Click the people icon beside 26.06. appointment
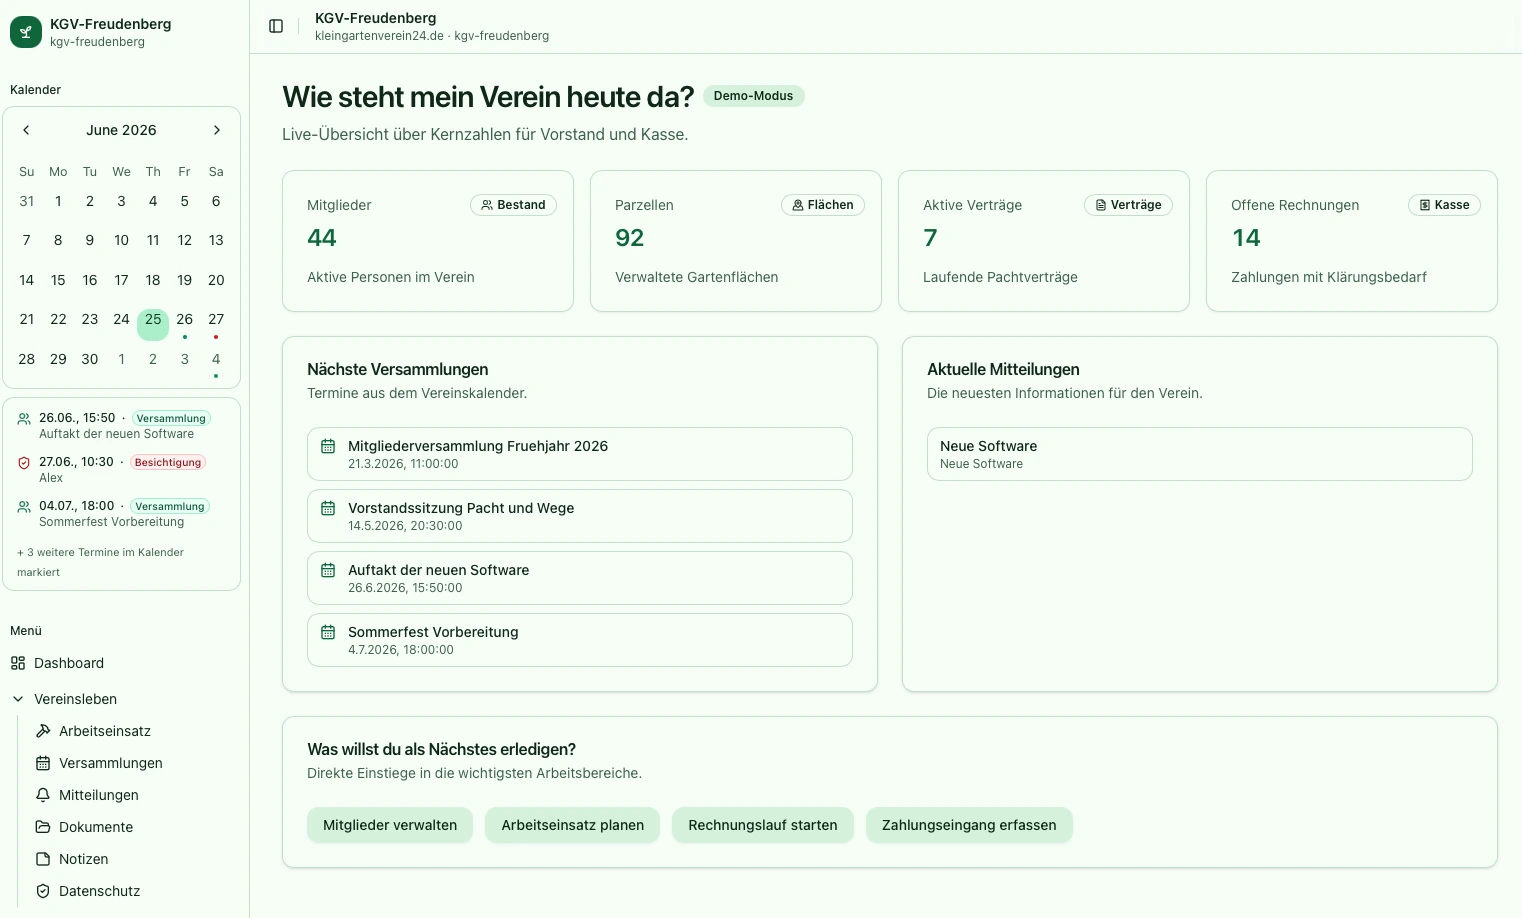The height and width of the screenshot is (918, 1522). tap(24, 419)
